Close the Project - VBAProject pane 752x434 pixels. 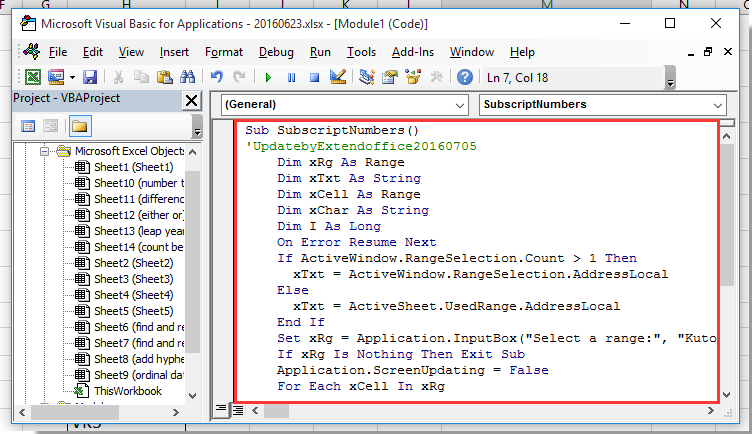[192, 100]
